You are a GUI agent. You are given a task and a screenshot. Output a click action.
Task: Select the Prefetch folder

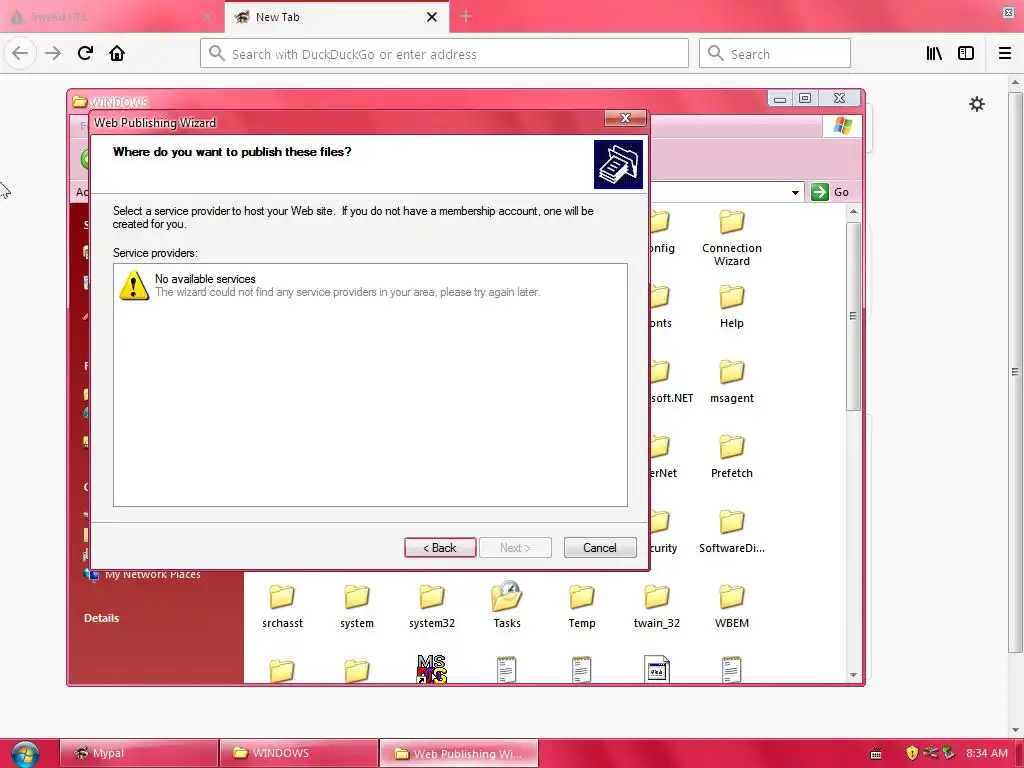pos(731,456)
